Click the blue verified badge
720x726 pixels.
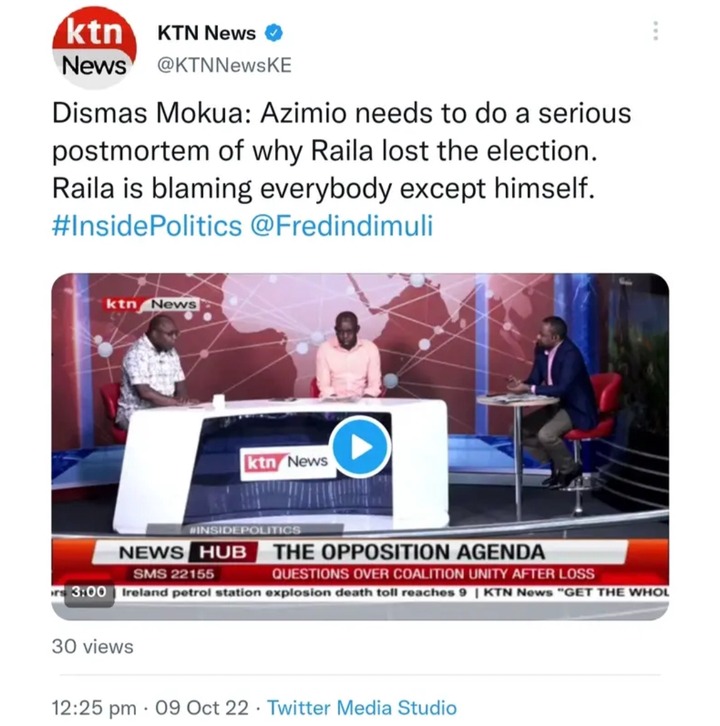click(274, 33)
